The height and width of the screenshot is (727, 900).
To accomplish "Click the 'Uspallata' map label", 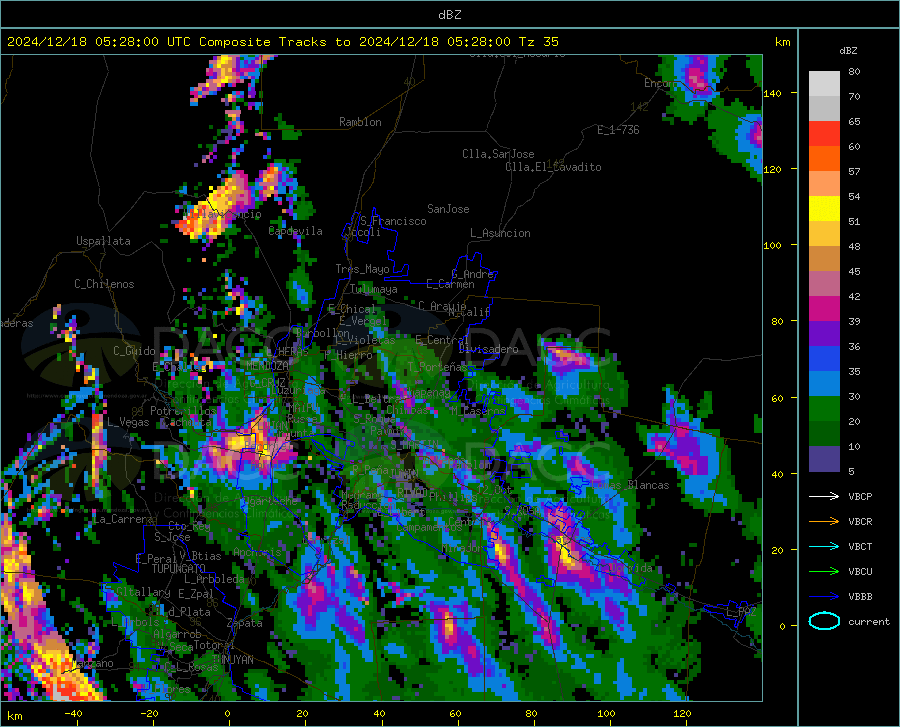I will (103, 242).
